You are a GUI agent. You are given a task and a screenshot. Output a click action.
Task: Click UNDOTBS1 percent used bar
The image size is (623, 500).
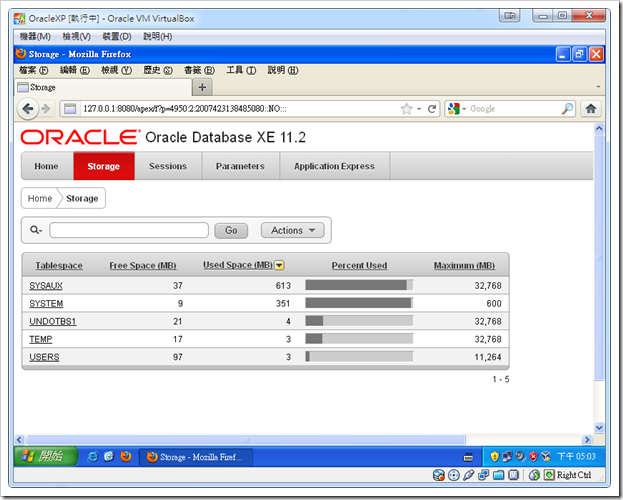(359, 321)
